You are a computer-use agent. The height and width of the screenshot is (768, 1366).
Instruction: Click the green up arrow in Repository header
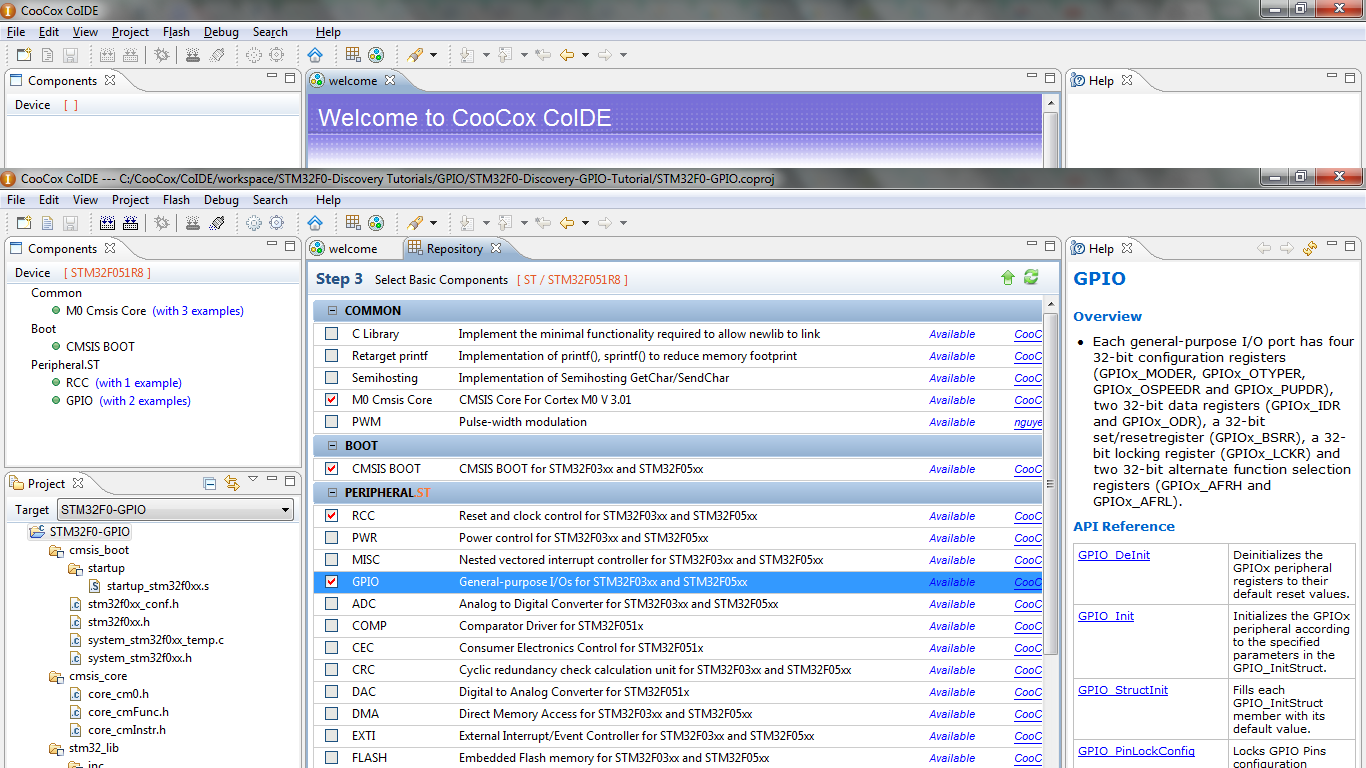click(1008, 278)
